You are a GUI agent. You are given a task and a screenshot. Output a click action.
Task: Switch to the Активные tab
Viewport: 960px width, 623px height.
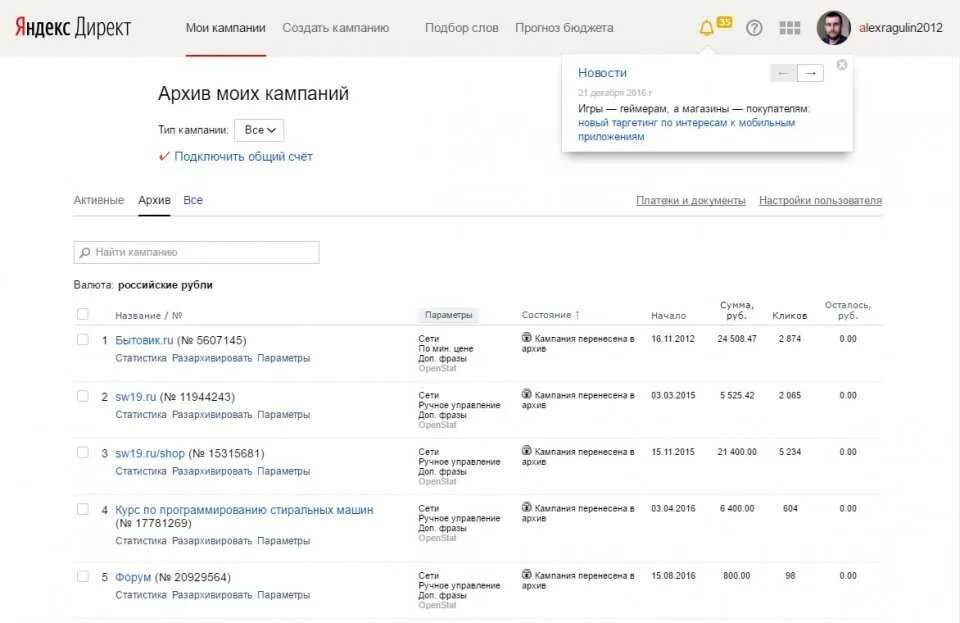click(x=99, y=200)
